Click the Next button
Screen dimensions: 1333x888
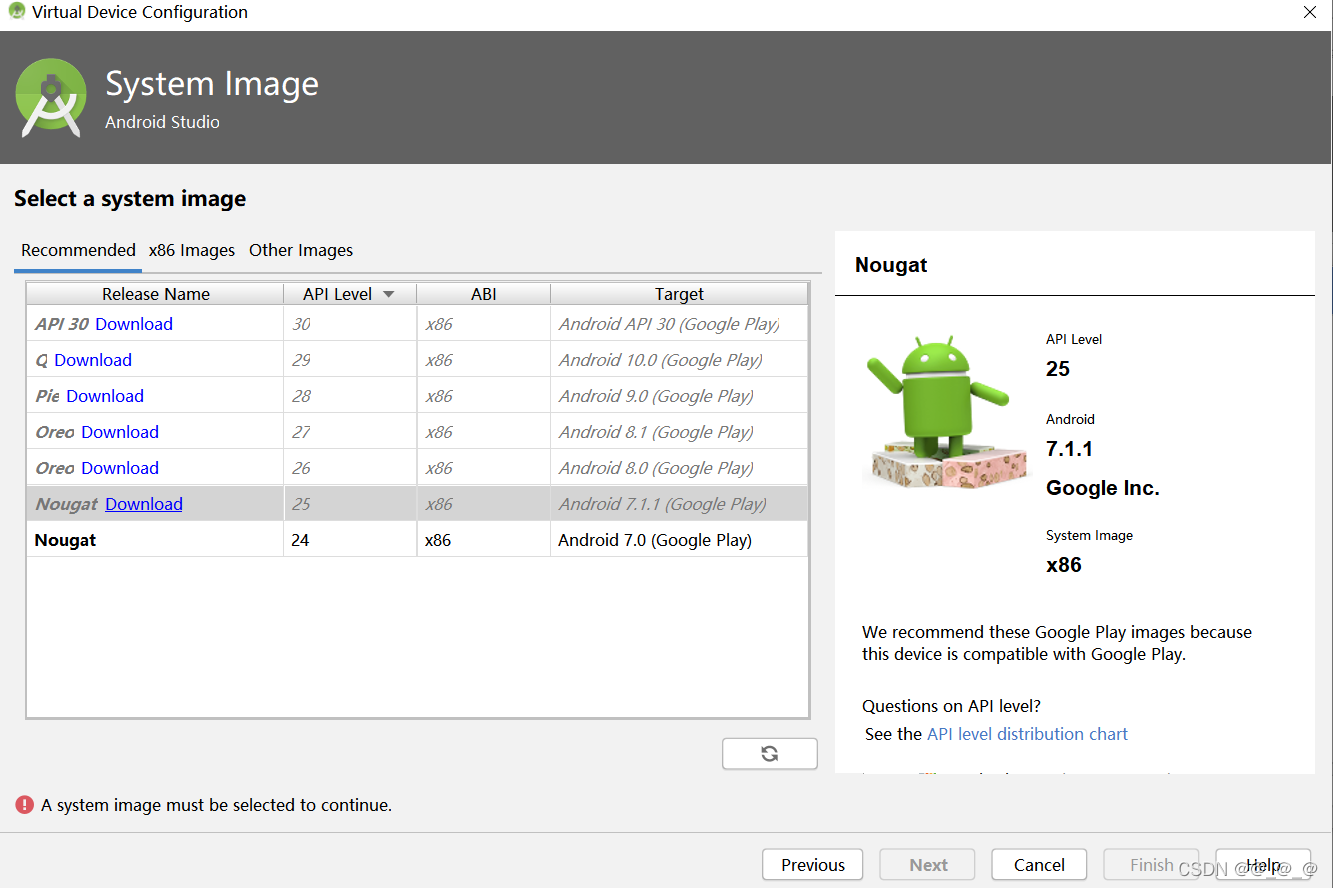[x=928, y=865]
